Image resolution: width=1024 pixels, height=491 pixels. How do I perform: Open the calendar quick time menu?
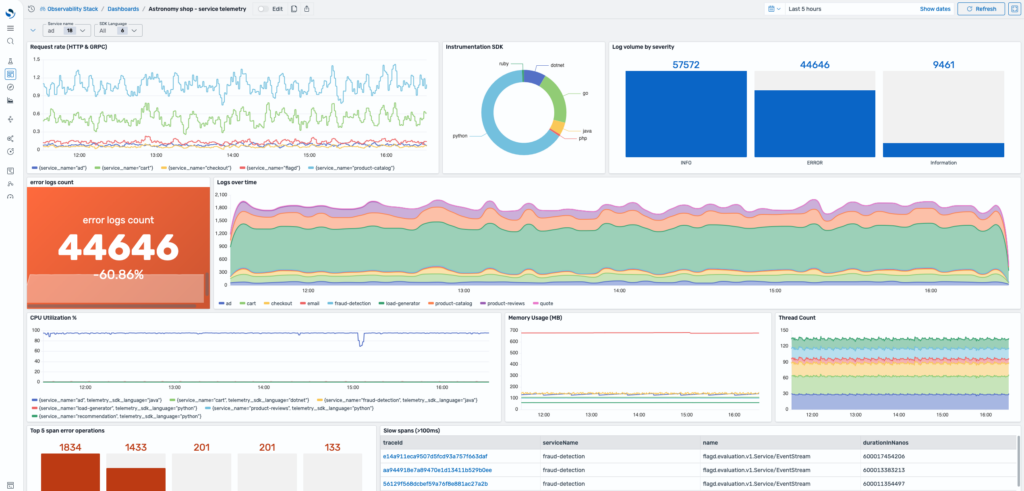pyautogui.click(x=772, y=9)
